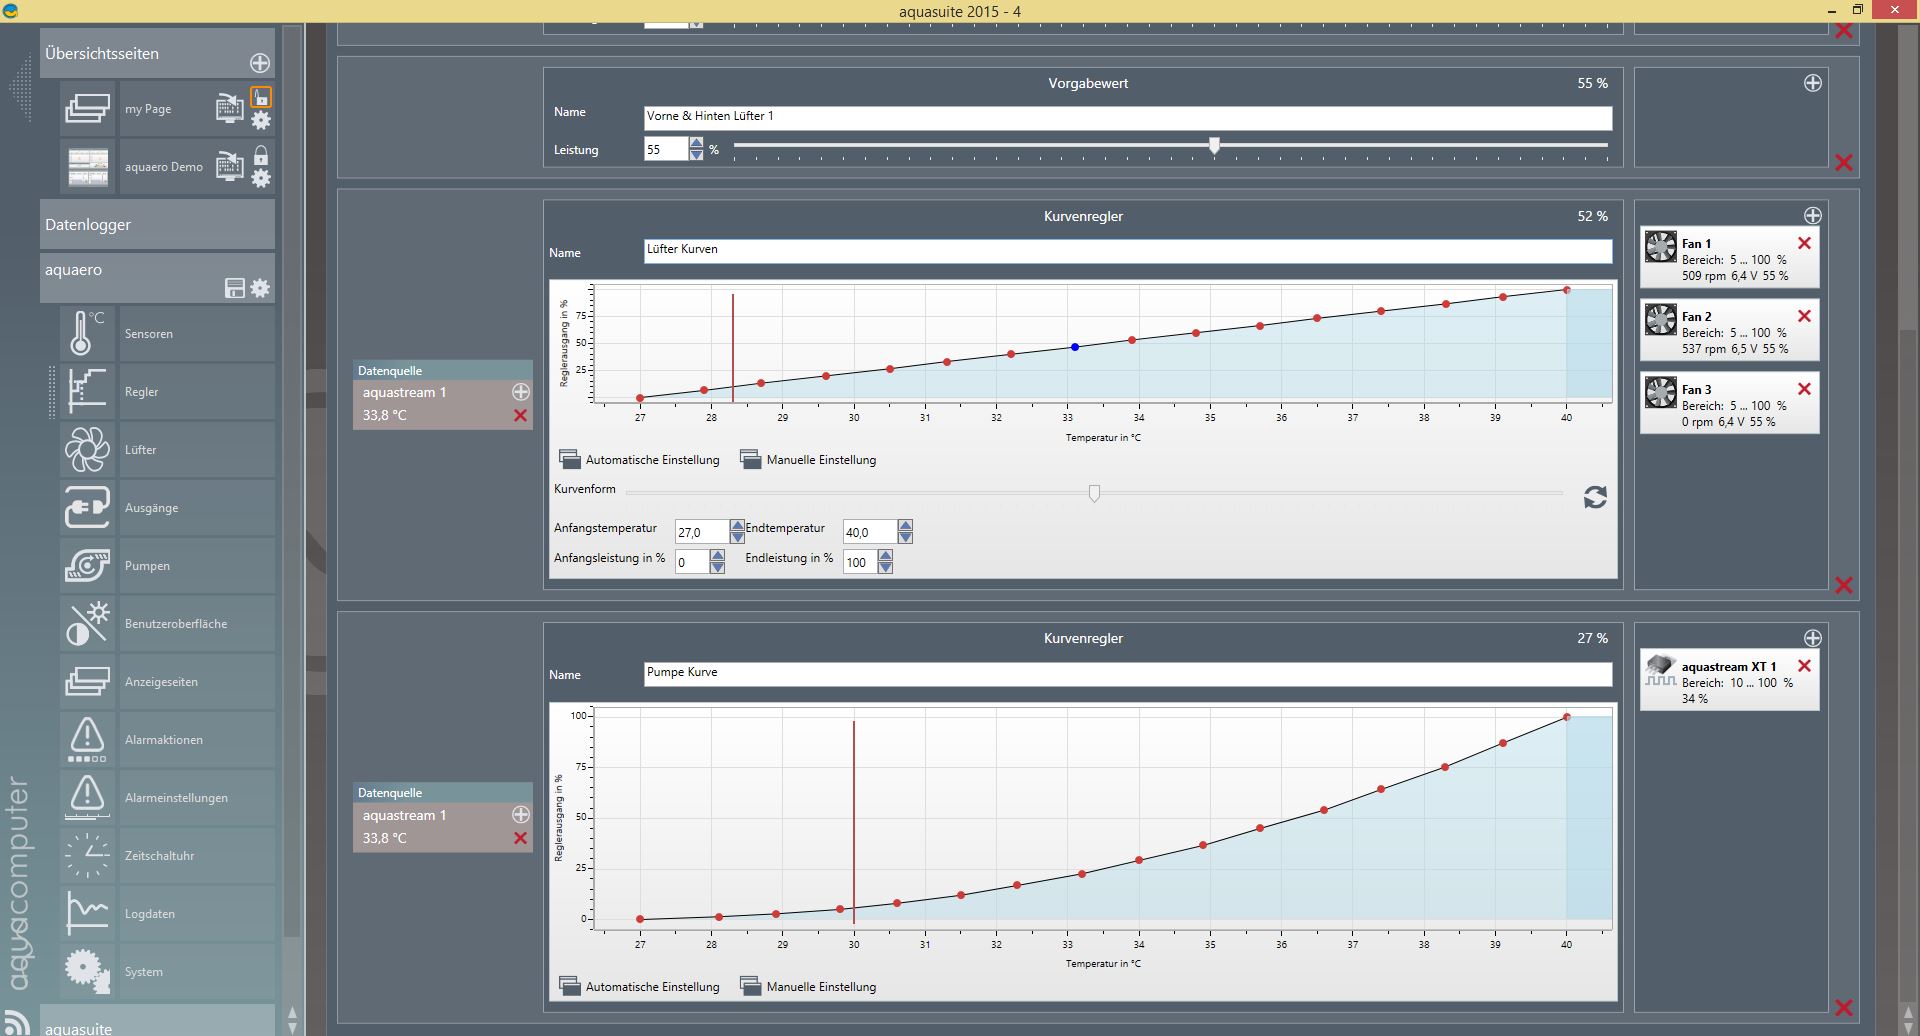Toggle the lock on my Page
This screenshot has height=1036, width=1920.
click(261, 98)
